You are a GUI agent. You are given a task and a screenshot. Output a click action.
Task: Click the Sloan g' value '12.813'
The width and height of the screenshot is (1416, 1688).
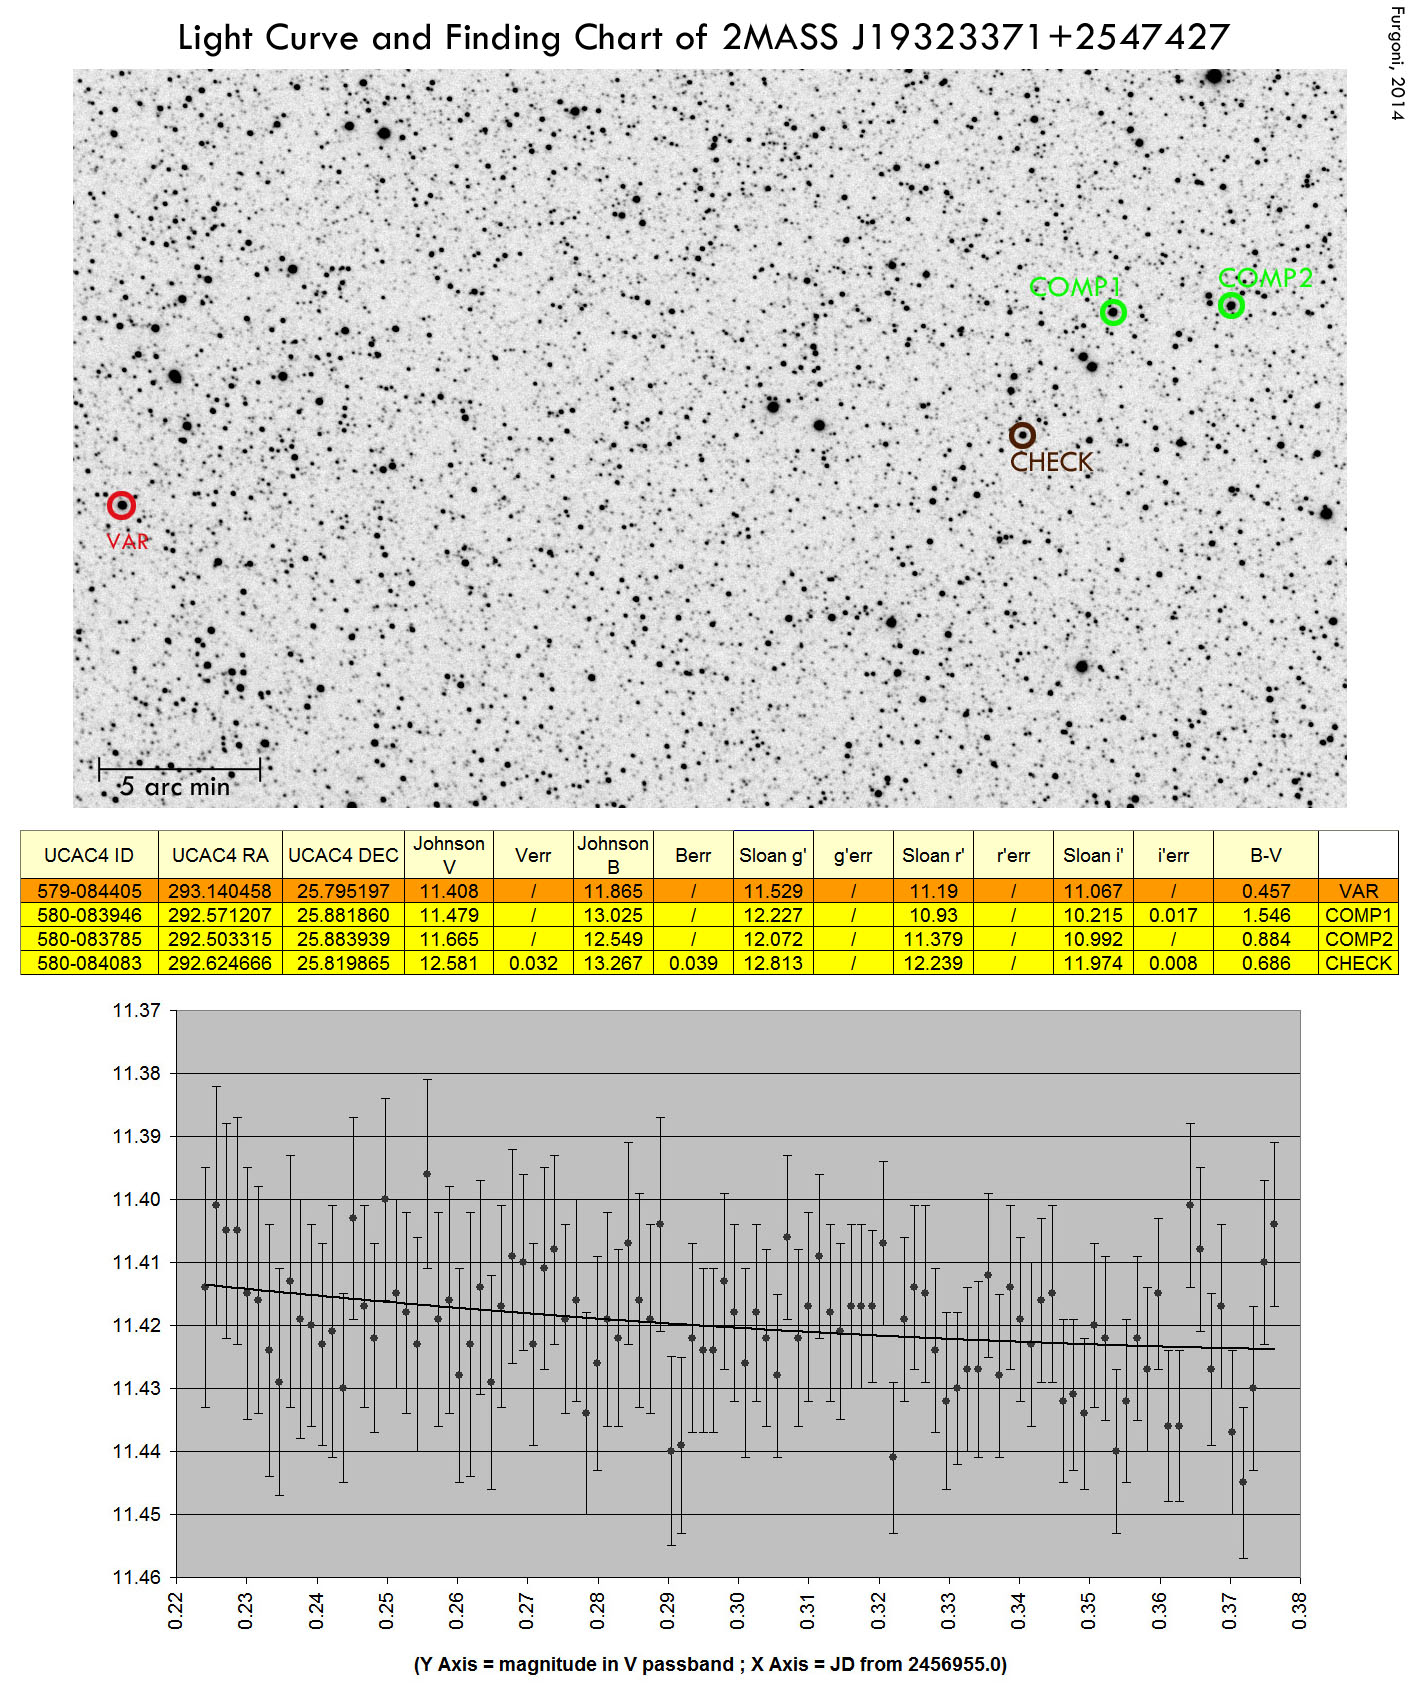click(773, 963)
